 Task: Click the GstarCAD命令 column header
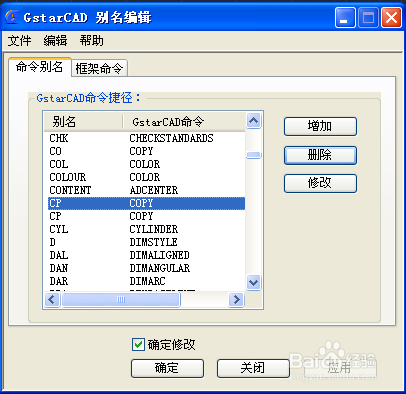coord(184,122)
